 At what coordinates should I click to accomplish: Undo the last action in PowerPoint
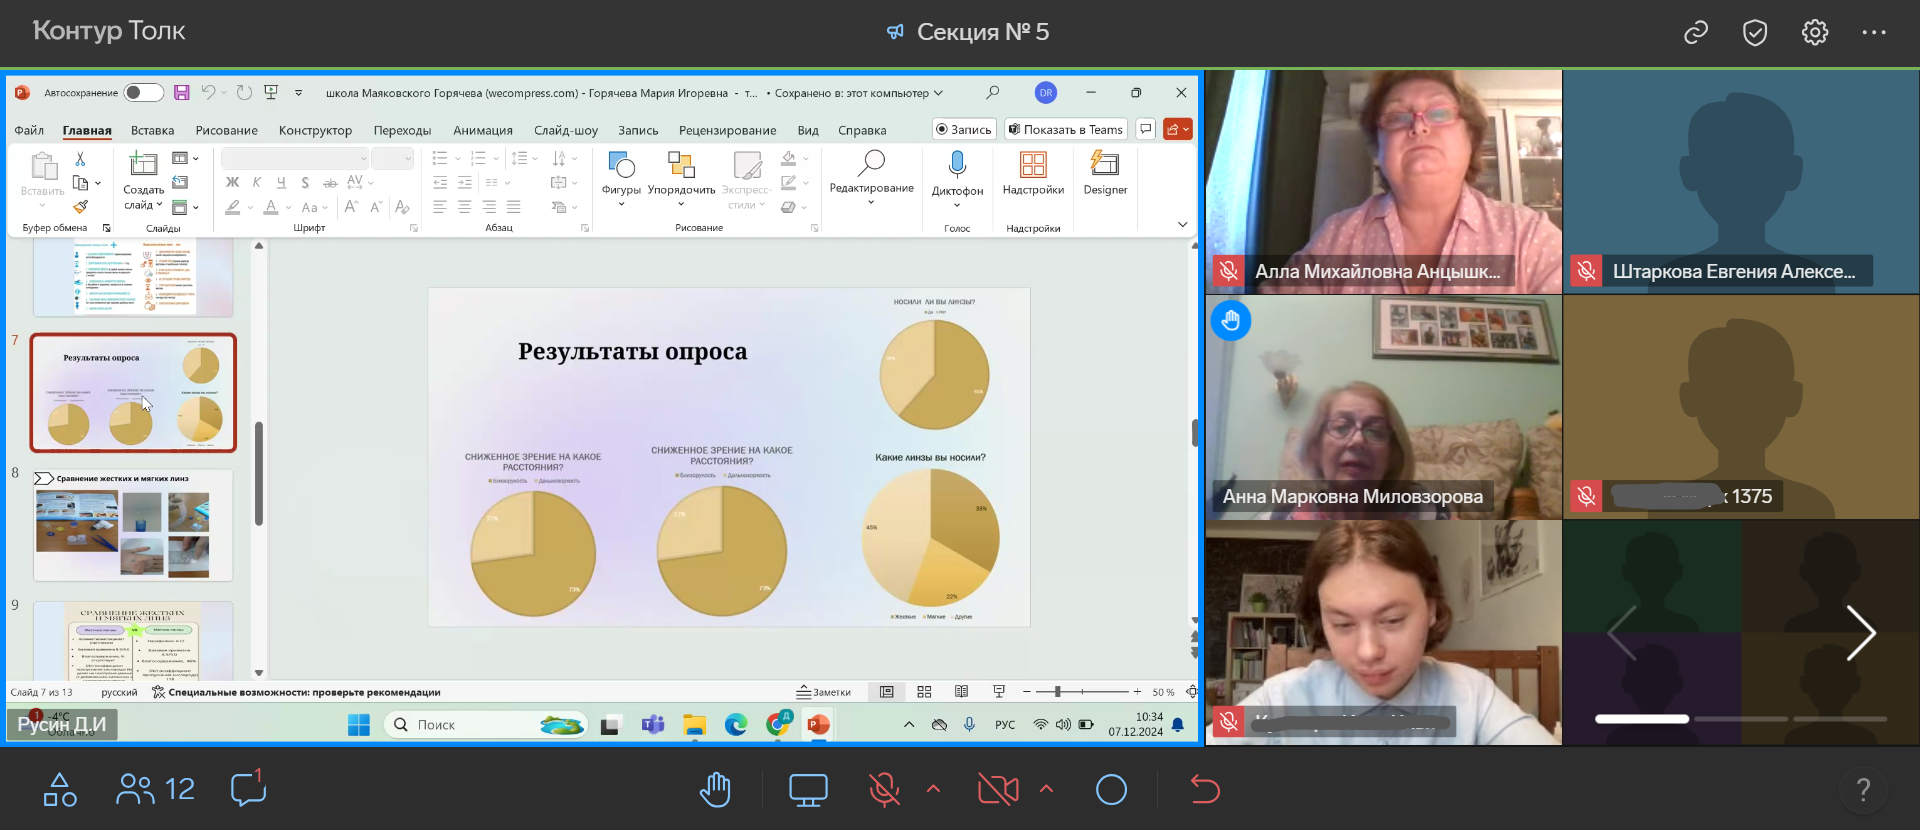coord(208,93)
